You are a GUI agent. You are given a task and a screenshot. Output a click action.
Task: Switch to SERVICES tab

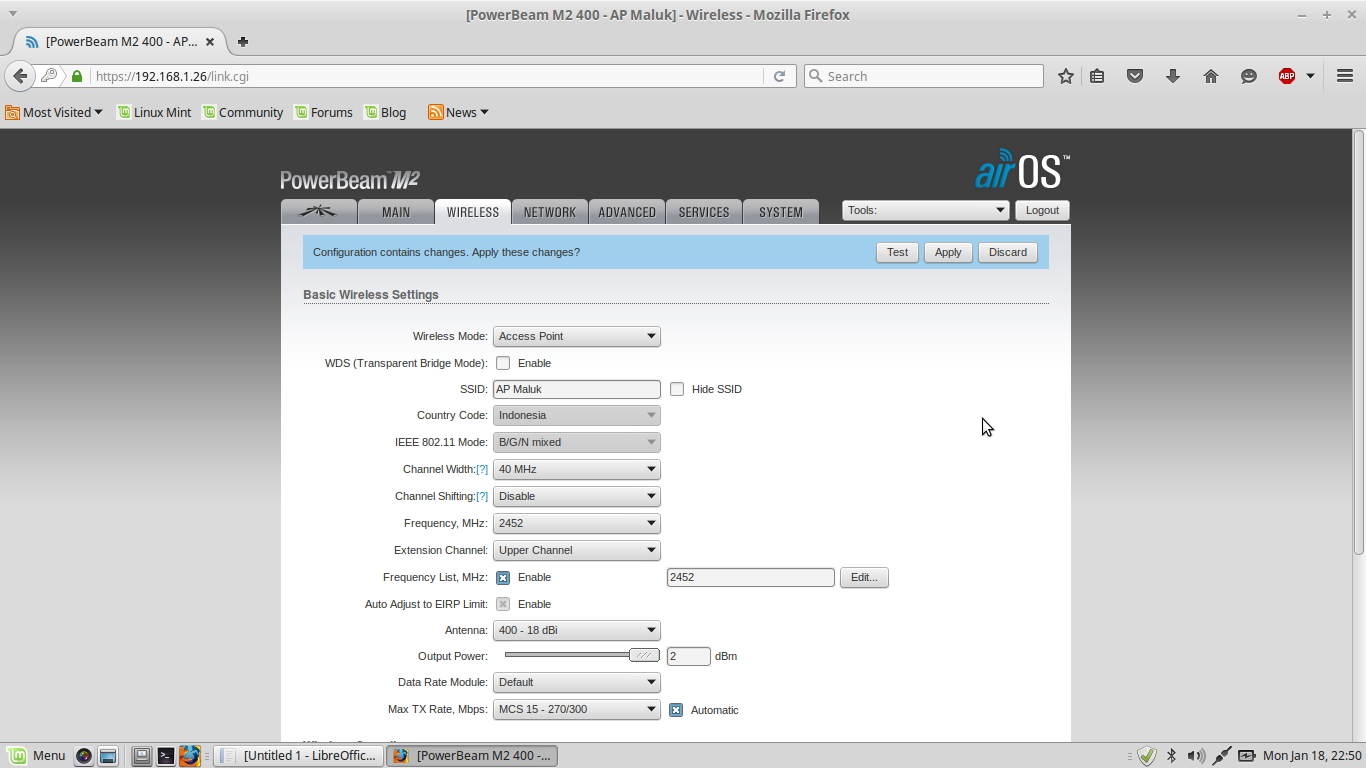704,211
